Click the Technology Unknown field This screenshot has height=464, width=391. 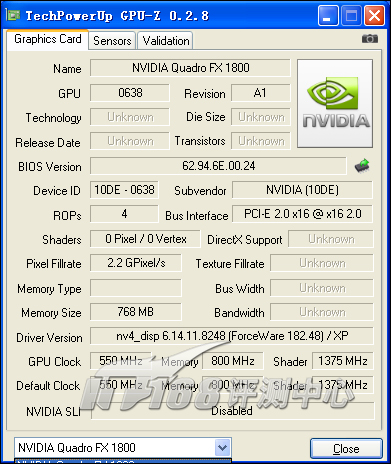point(130,117)
